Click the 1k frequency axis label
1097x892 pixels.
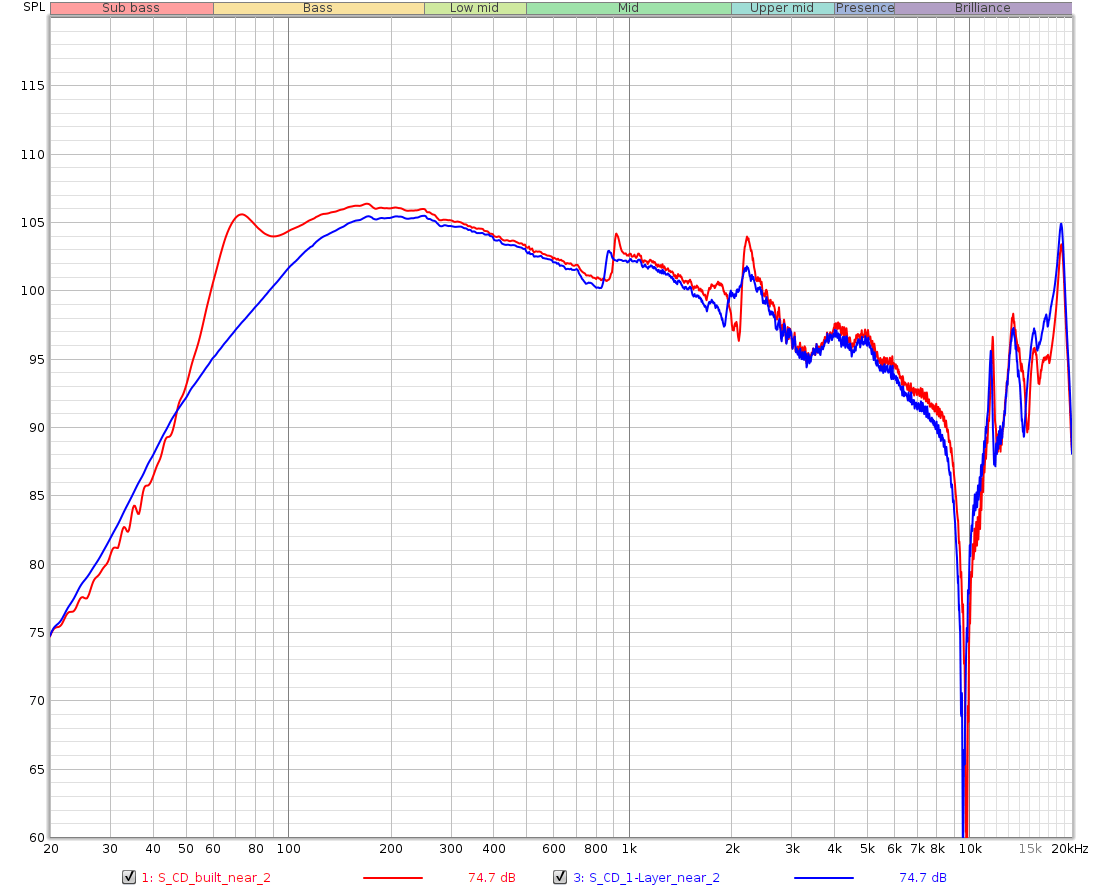(629, 849)
